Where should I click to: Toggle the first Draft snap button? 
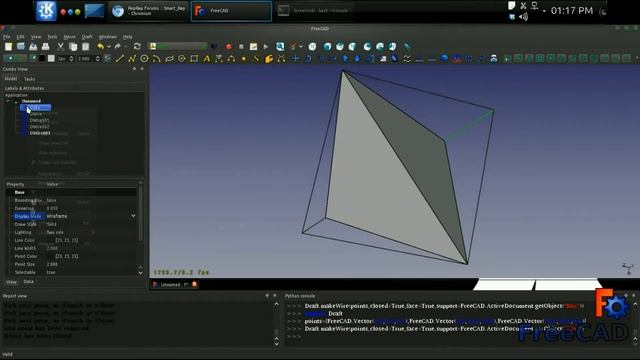pos(507,59)
